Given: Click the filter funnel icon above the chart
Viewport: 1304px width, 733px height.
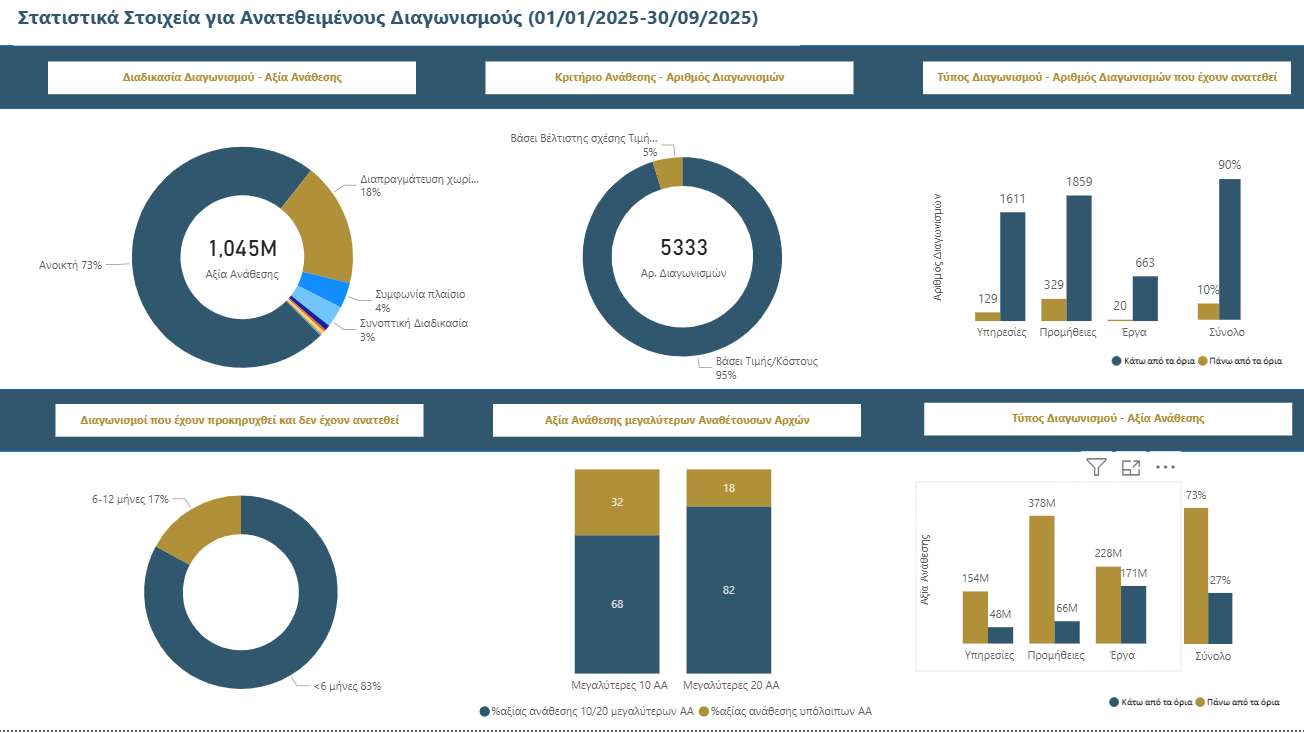Looking at the screenshot, I should click(1096, 467).
